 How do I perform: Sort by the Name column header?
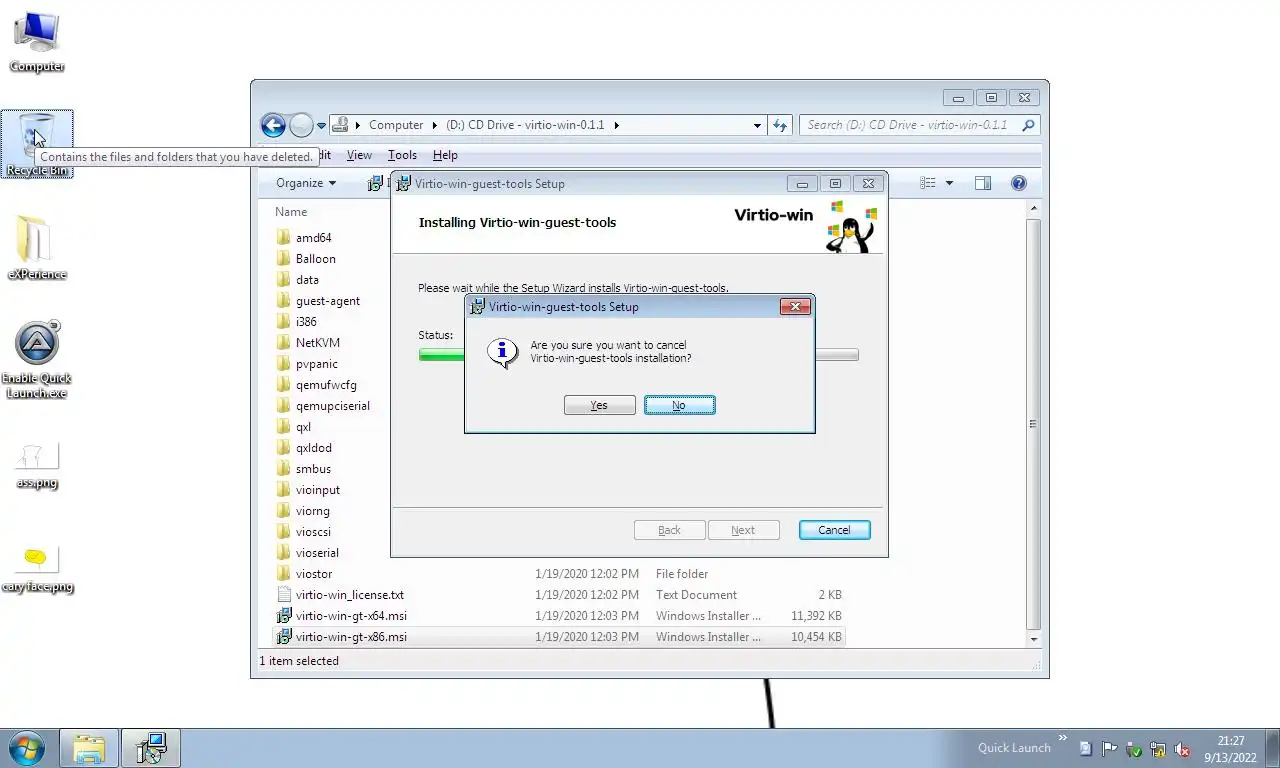tap(291, 212)
